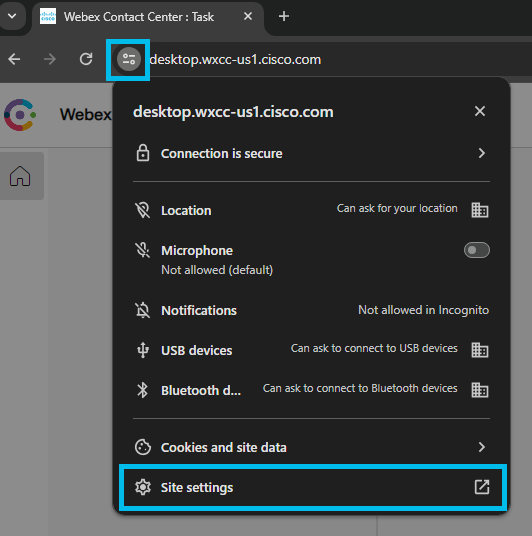The height and width of the screenshot is (536, 532).
Task: Open the tab search dropdown arrow
Action: 12,16
